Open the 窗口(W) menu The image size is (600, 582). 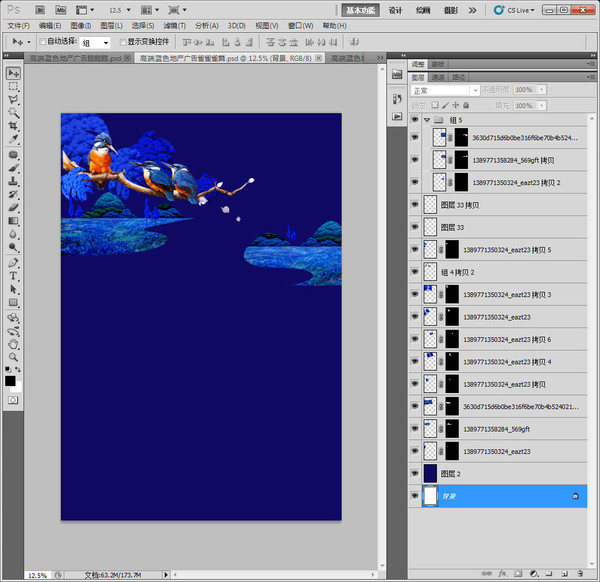click(300, 26)
